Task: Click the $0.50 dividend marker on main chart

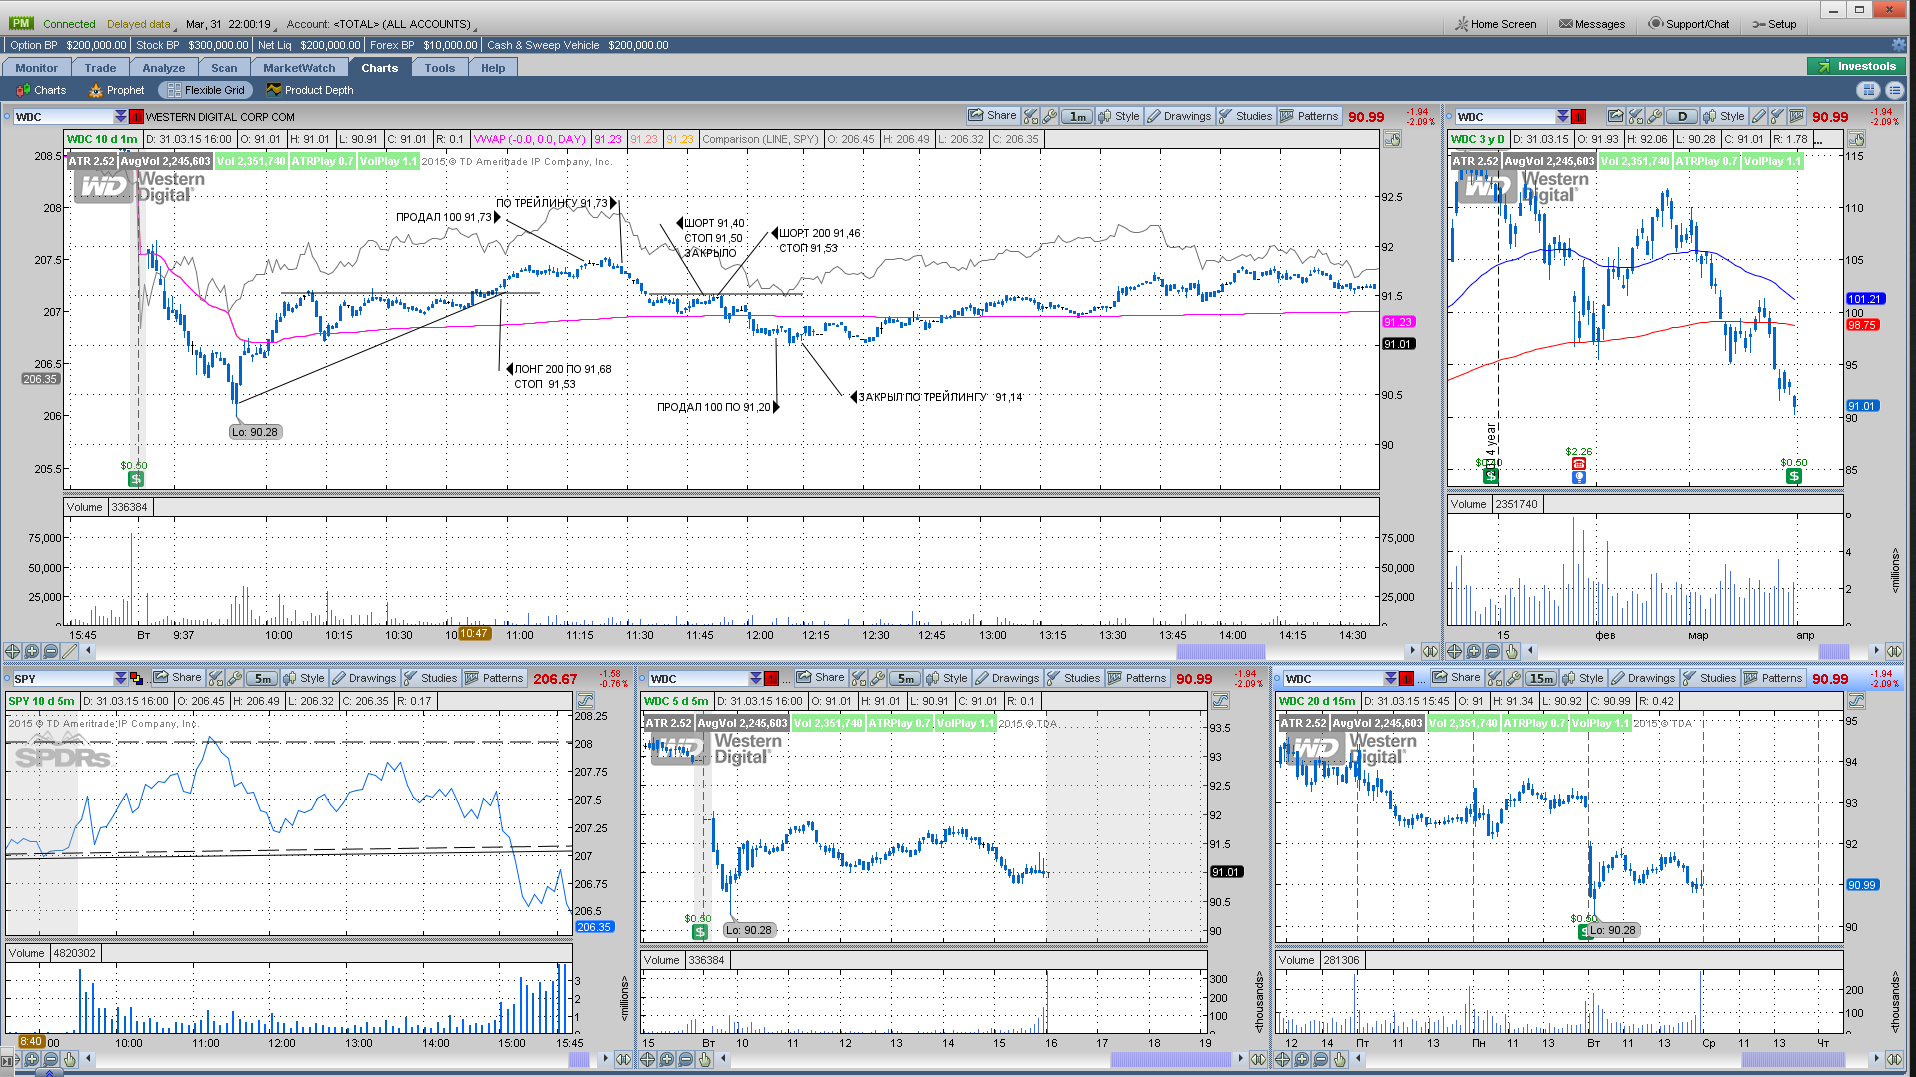Action: [136, 479]
